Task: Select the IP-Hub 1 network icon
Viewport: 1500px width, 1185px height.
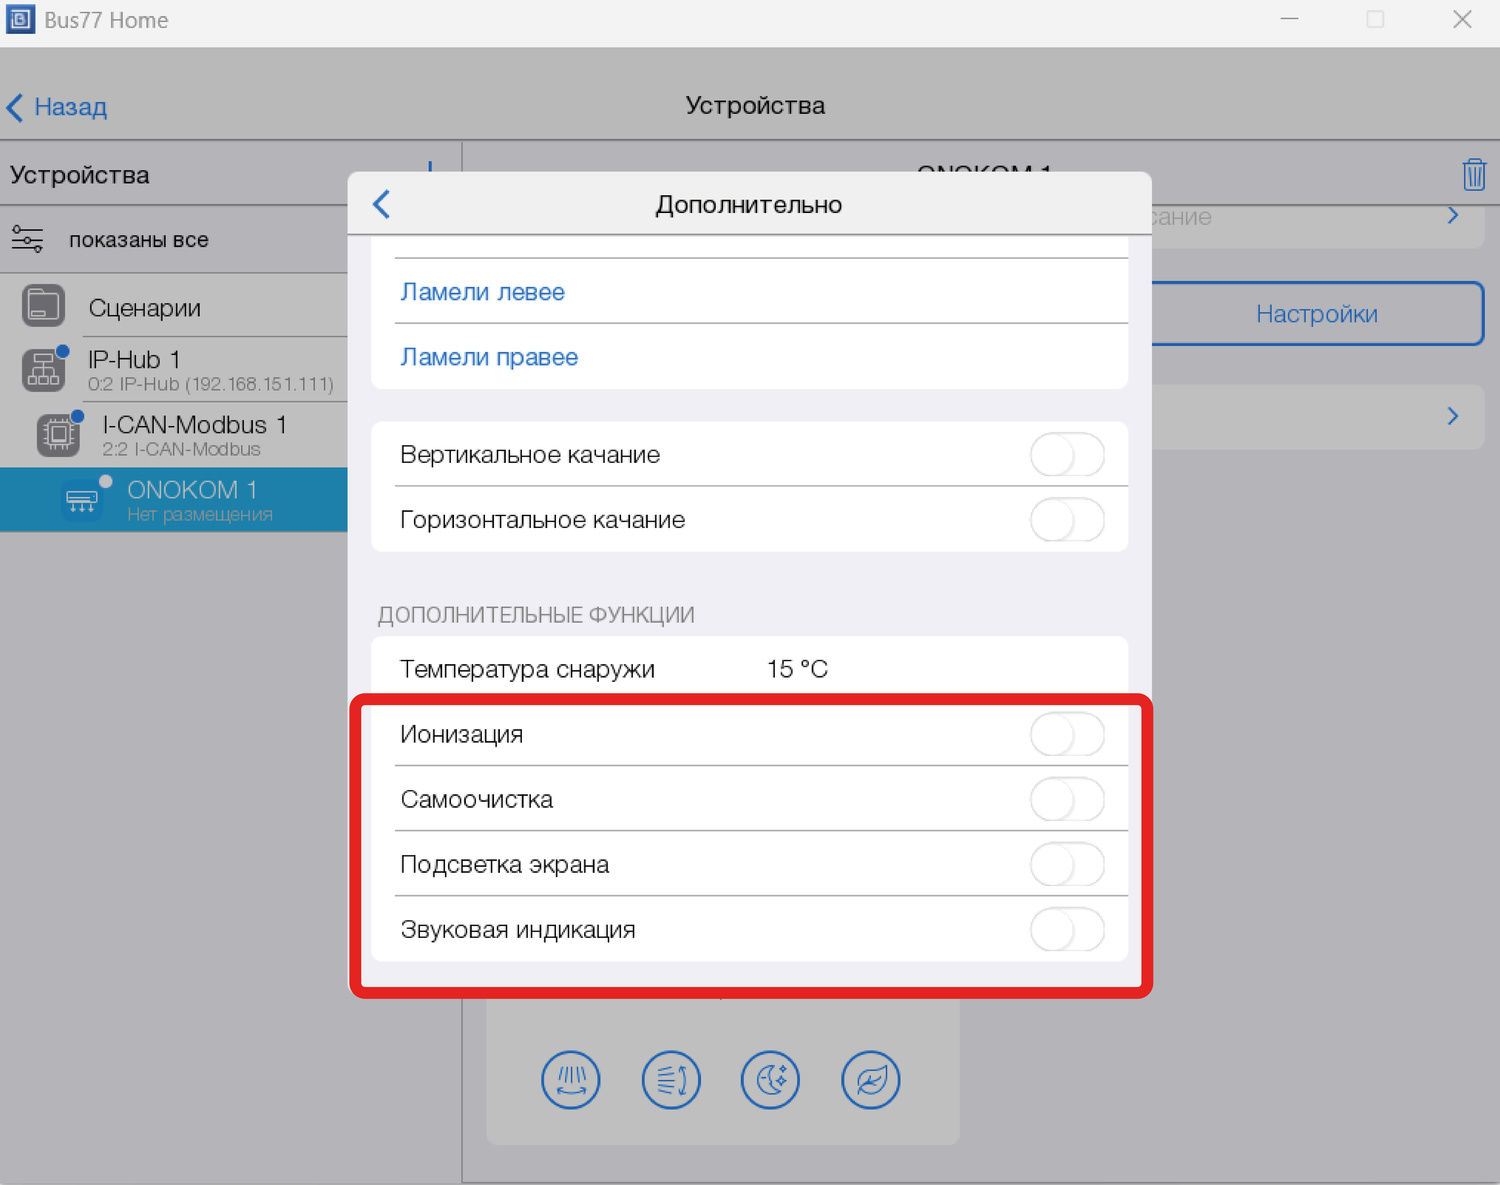Action: [x=43, y=370]
